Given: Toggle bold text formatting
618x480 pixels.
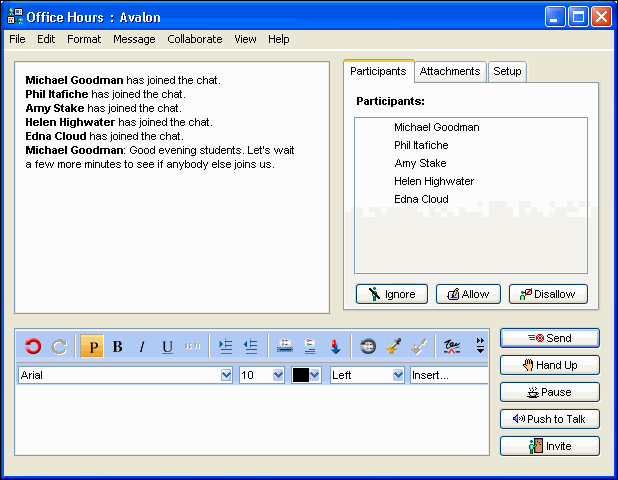Looking at the screenshot, I should (117, 347).
